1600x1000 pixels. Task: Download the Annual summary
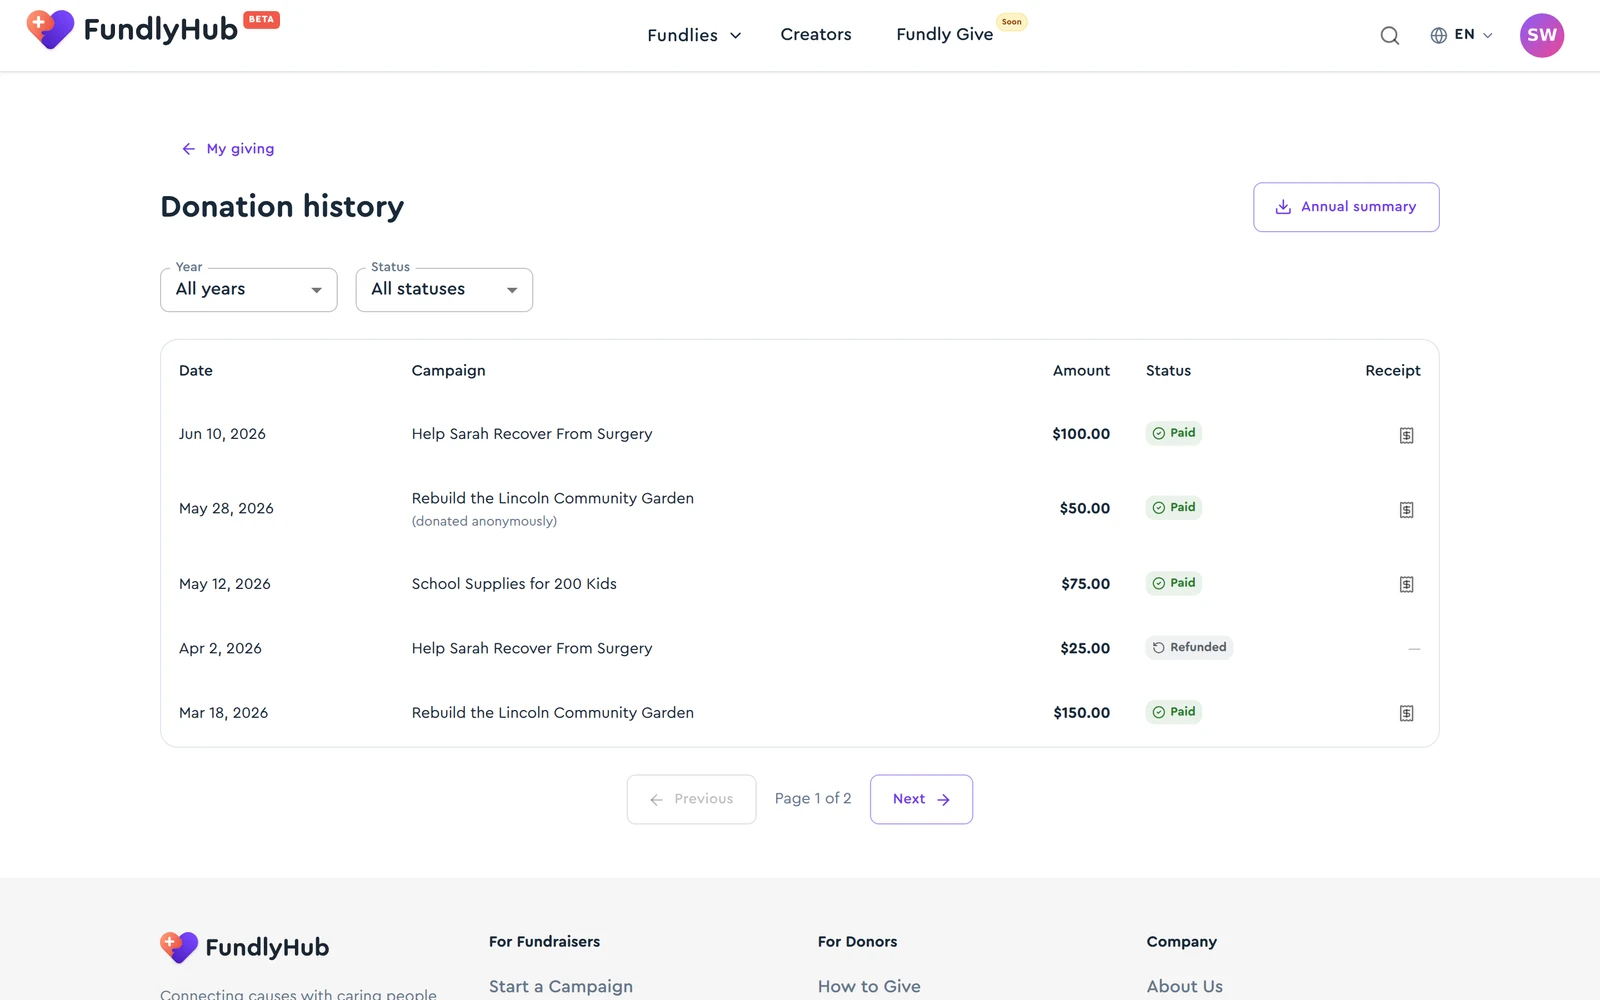coord(1346,207)
